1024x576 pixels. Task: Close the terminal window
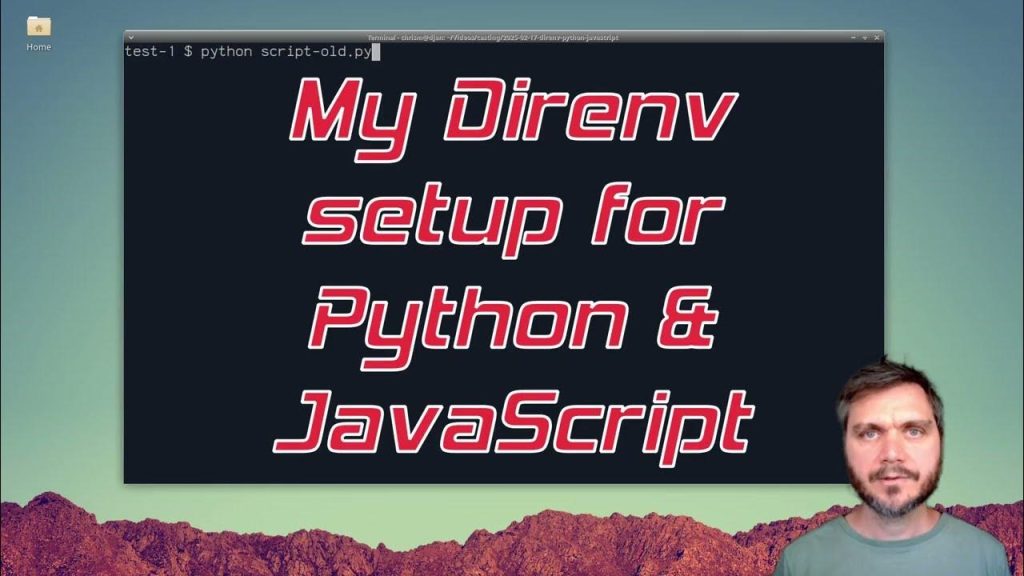click(x=875, y=37)
